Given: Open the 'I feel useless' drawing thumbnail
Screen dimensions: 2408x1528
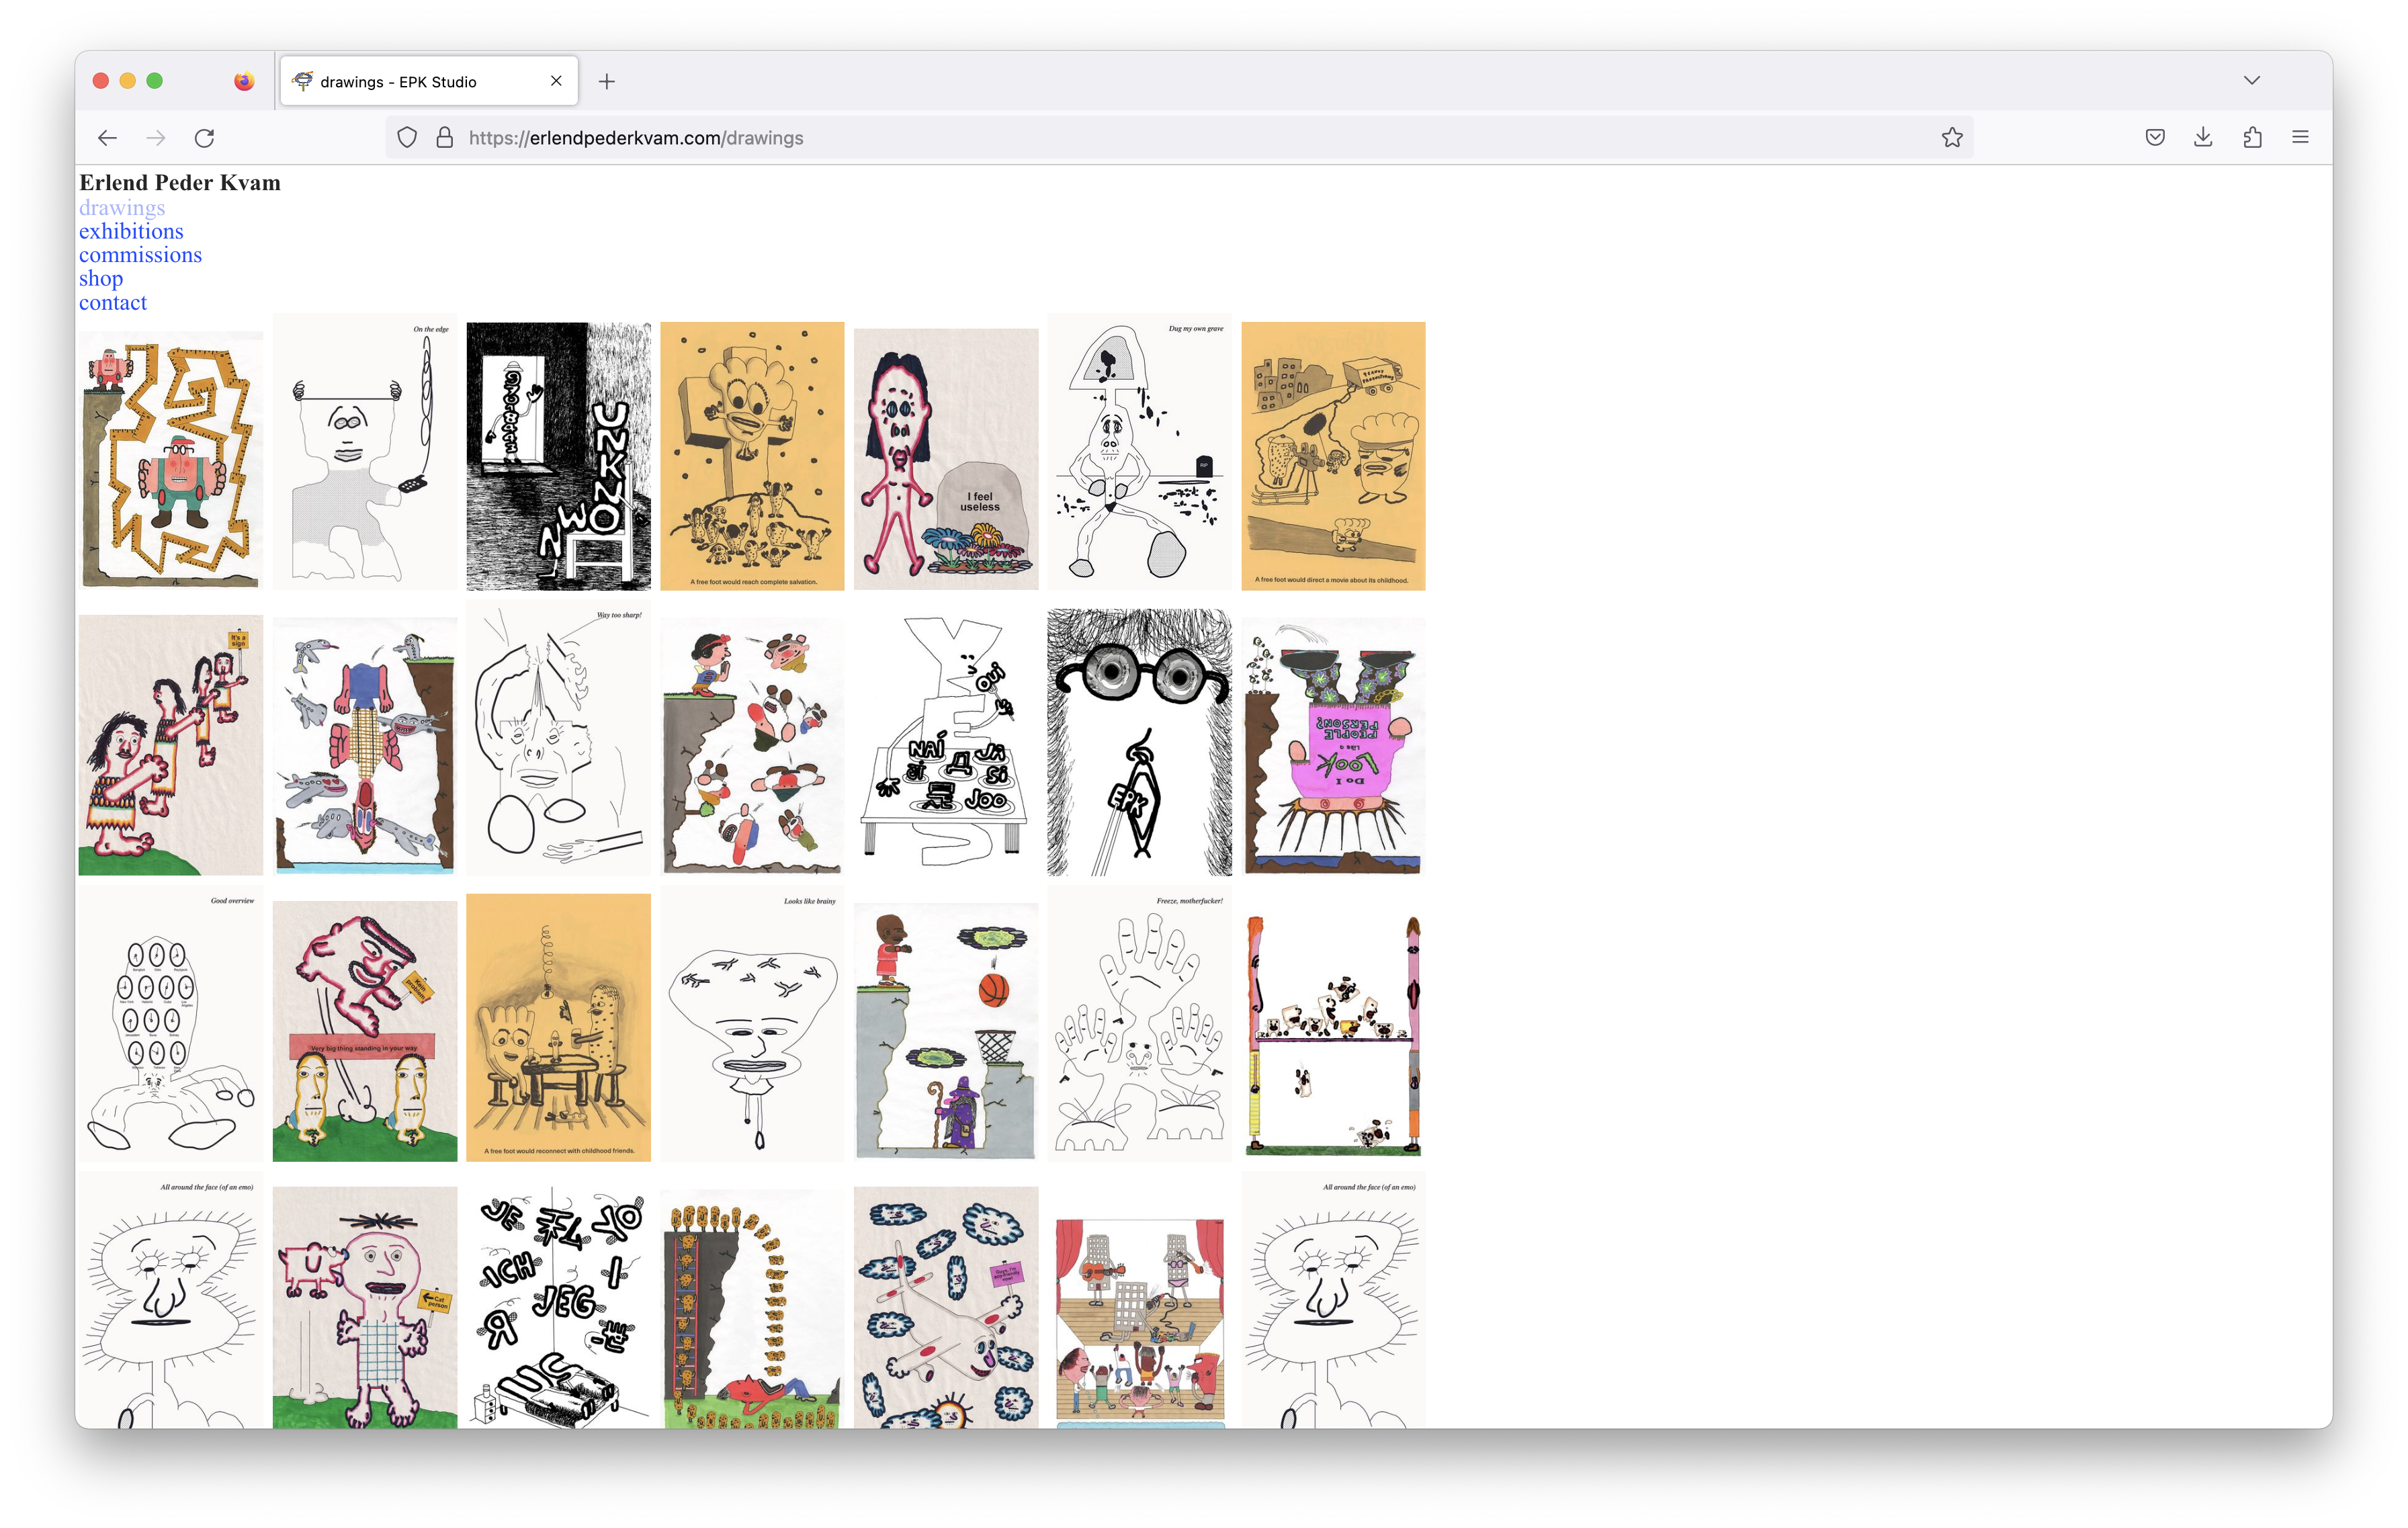Looking at the screenshot, I should click(x=946, y=459).
